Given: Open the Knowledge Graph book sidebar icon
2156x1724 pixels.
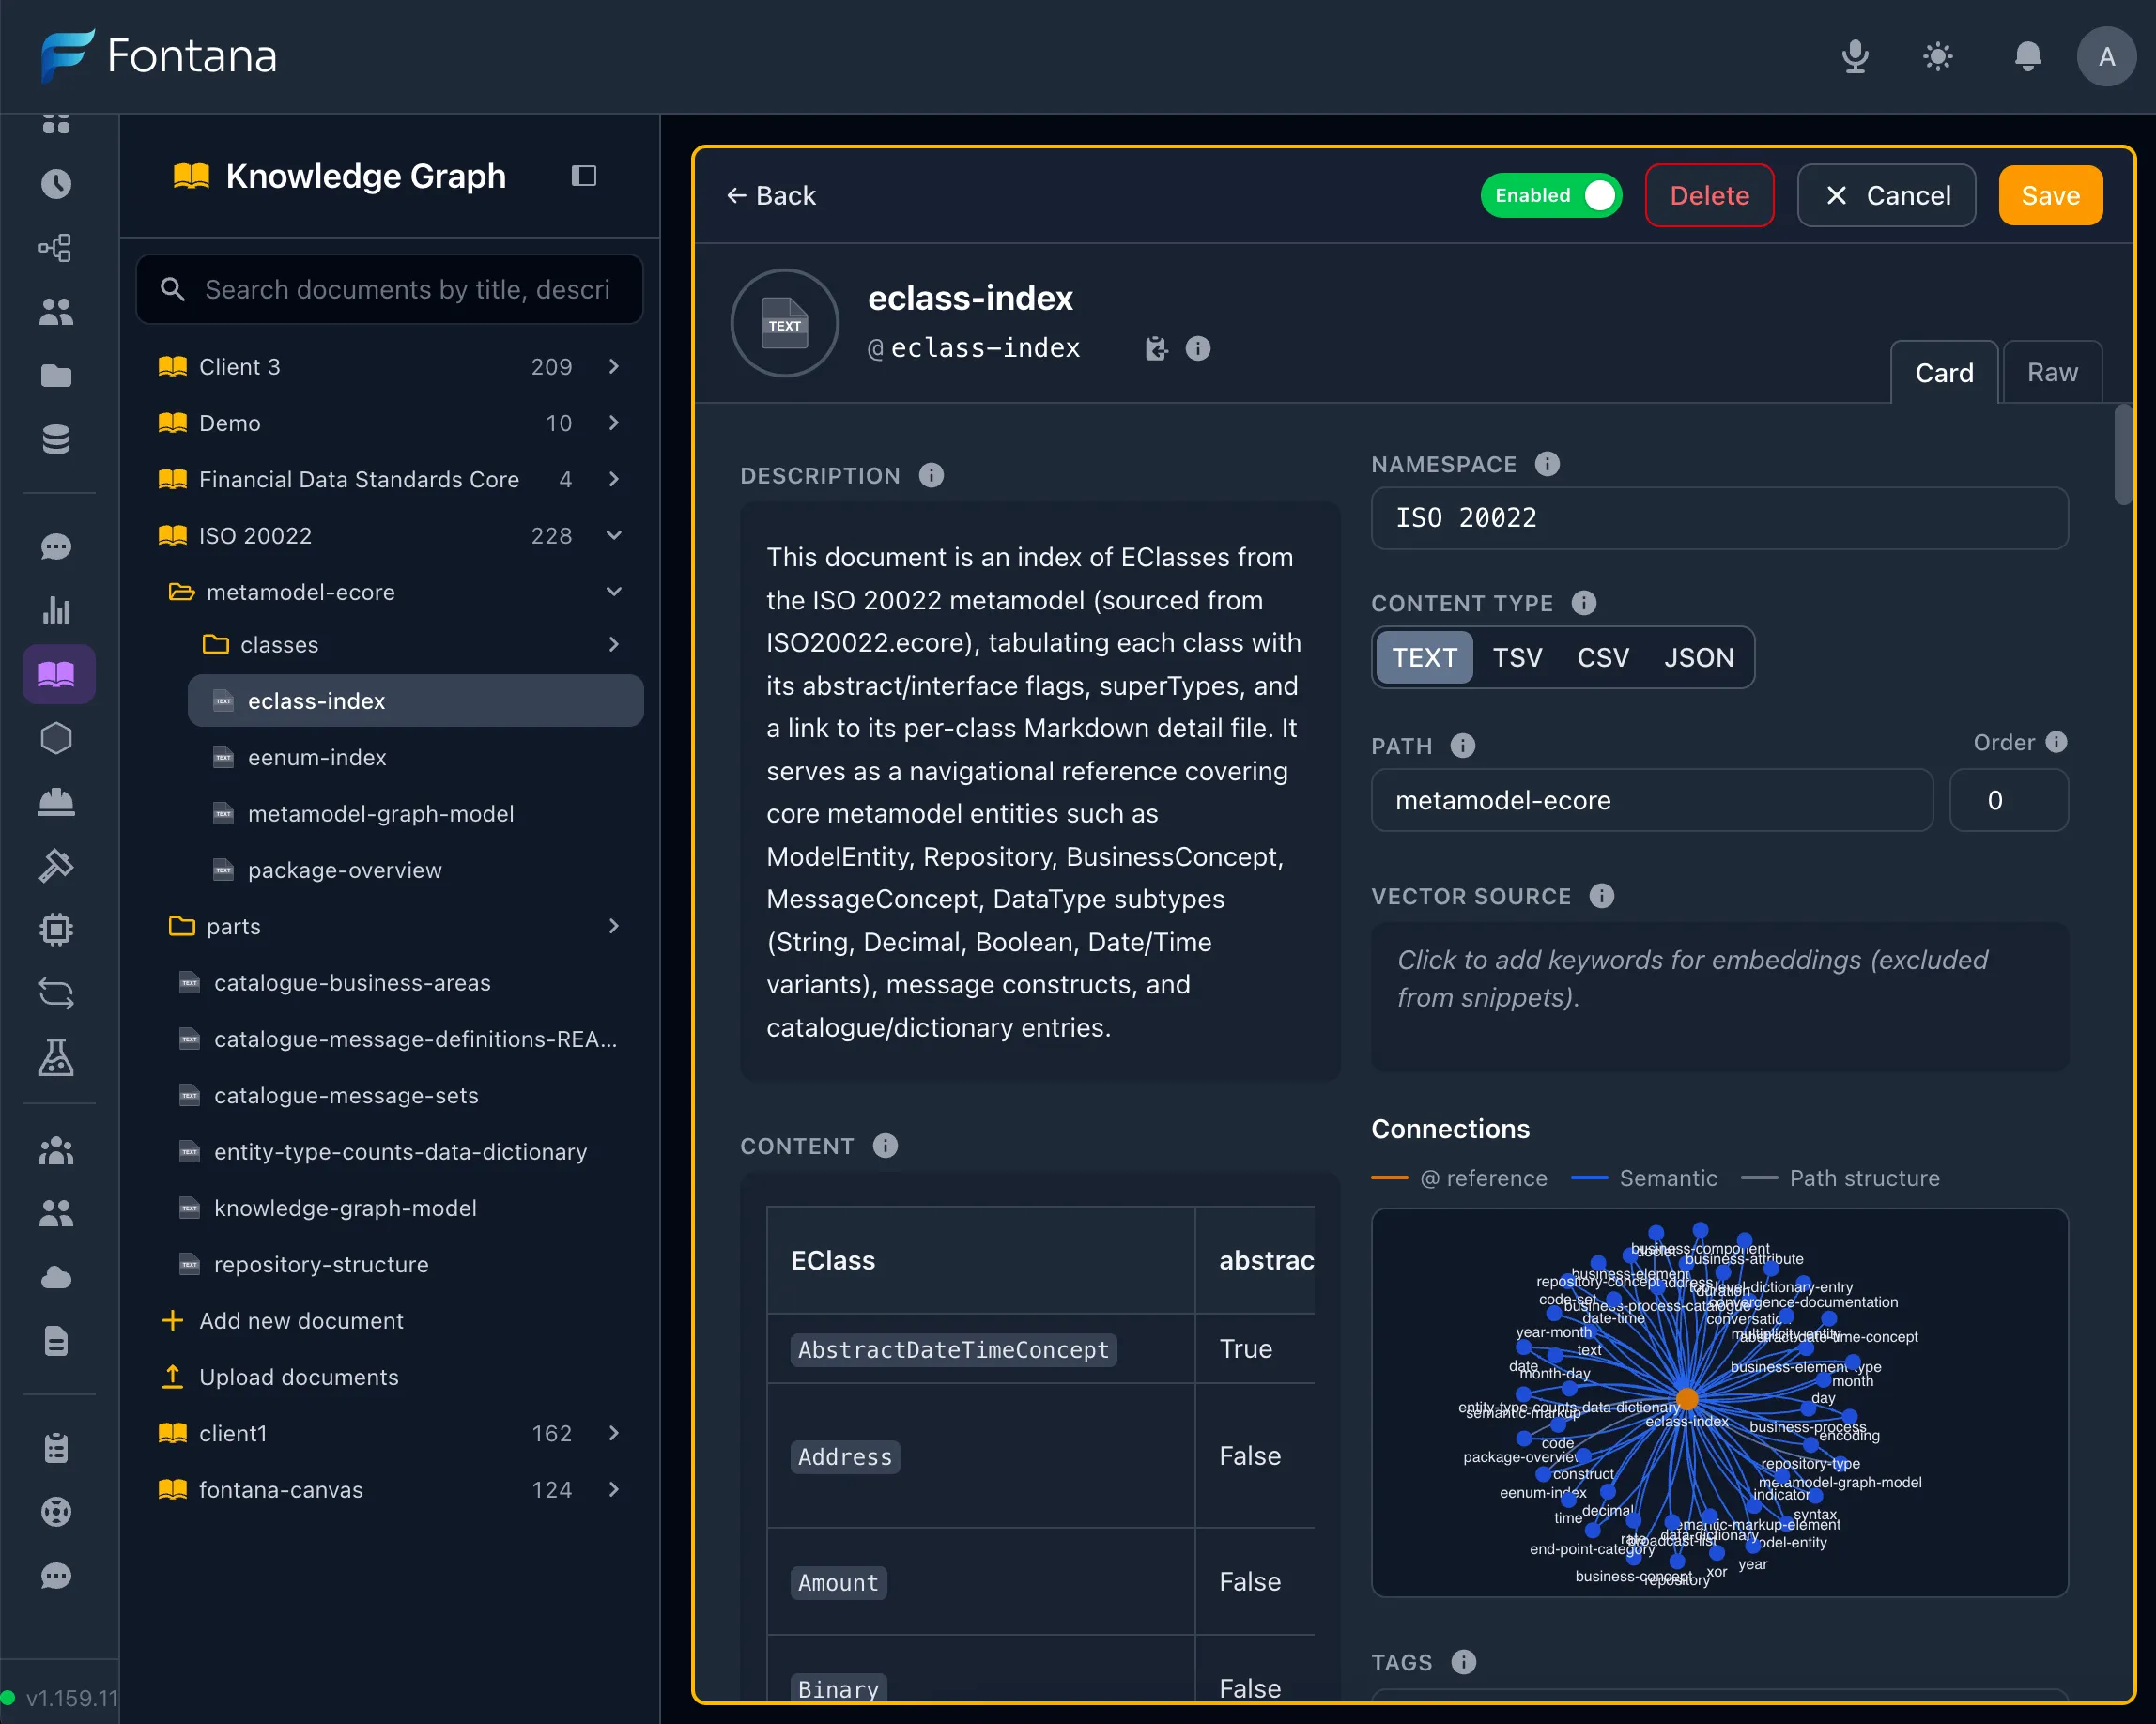Looking at the screenshot, I should 58,674.
